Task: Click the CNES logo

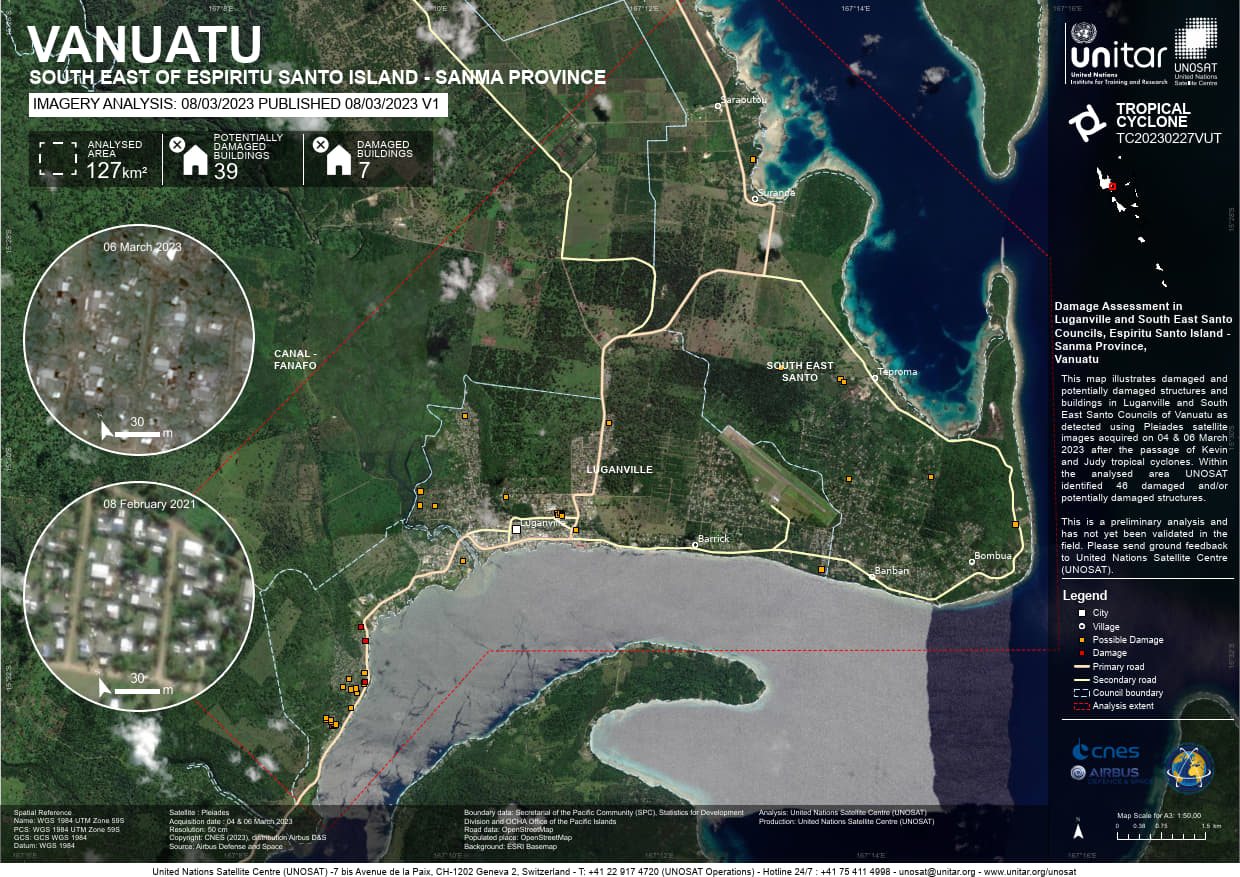Action: [1104, 750]
